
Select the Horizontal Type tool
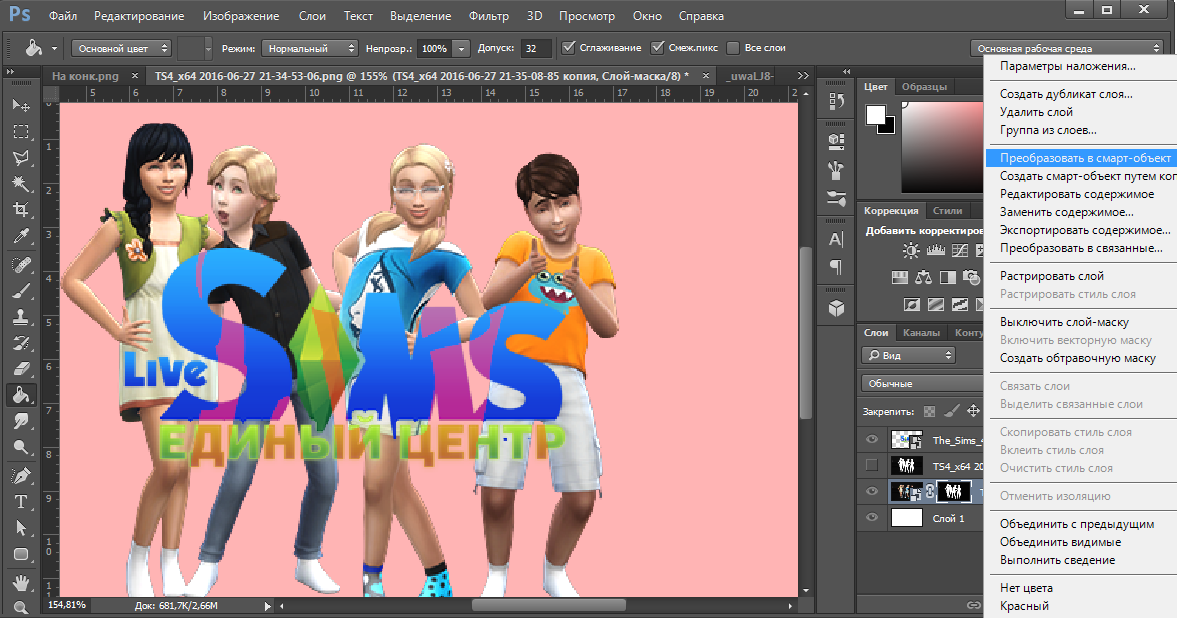click(x=21, y=502)
